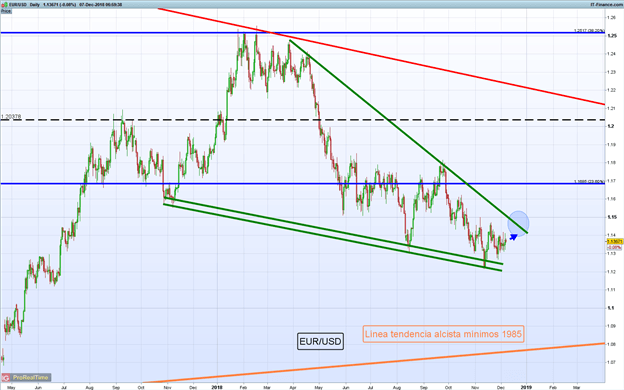Click the 1.20378 level label
The image size is (624, 390).
coord(11,117)
